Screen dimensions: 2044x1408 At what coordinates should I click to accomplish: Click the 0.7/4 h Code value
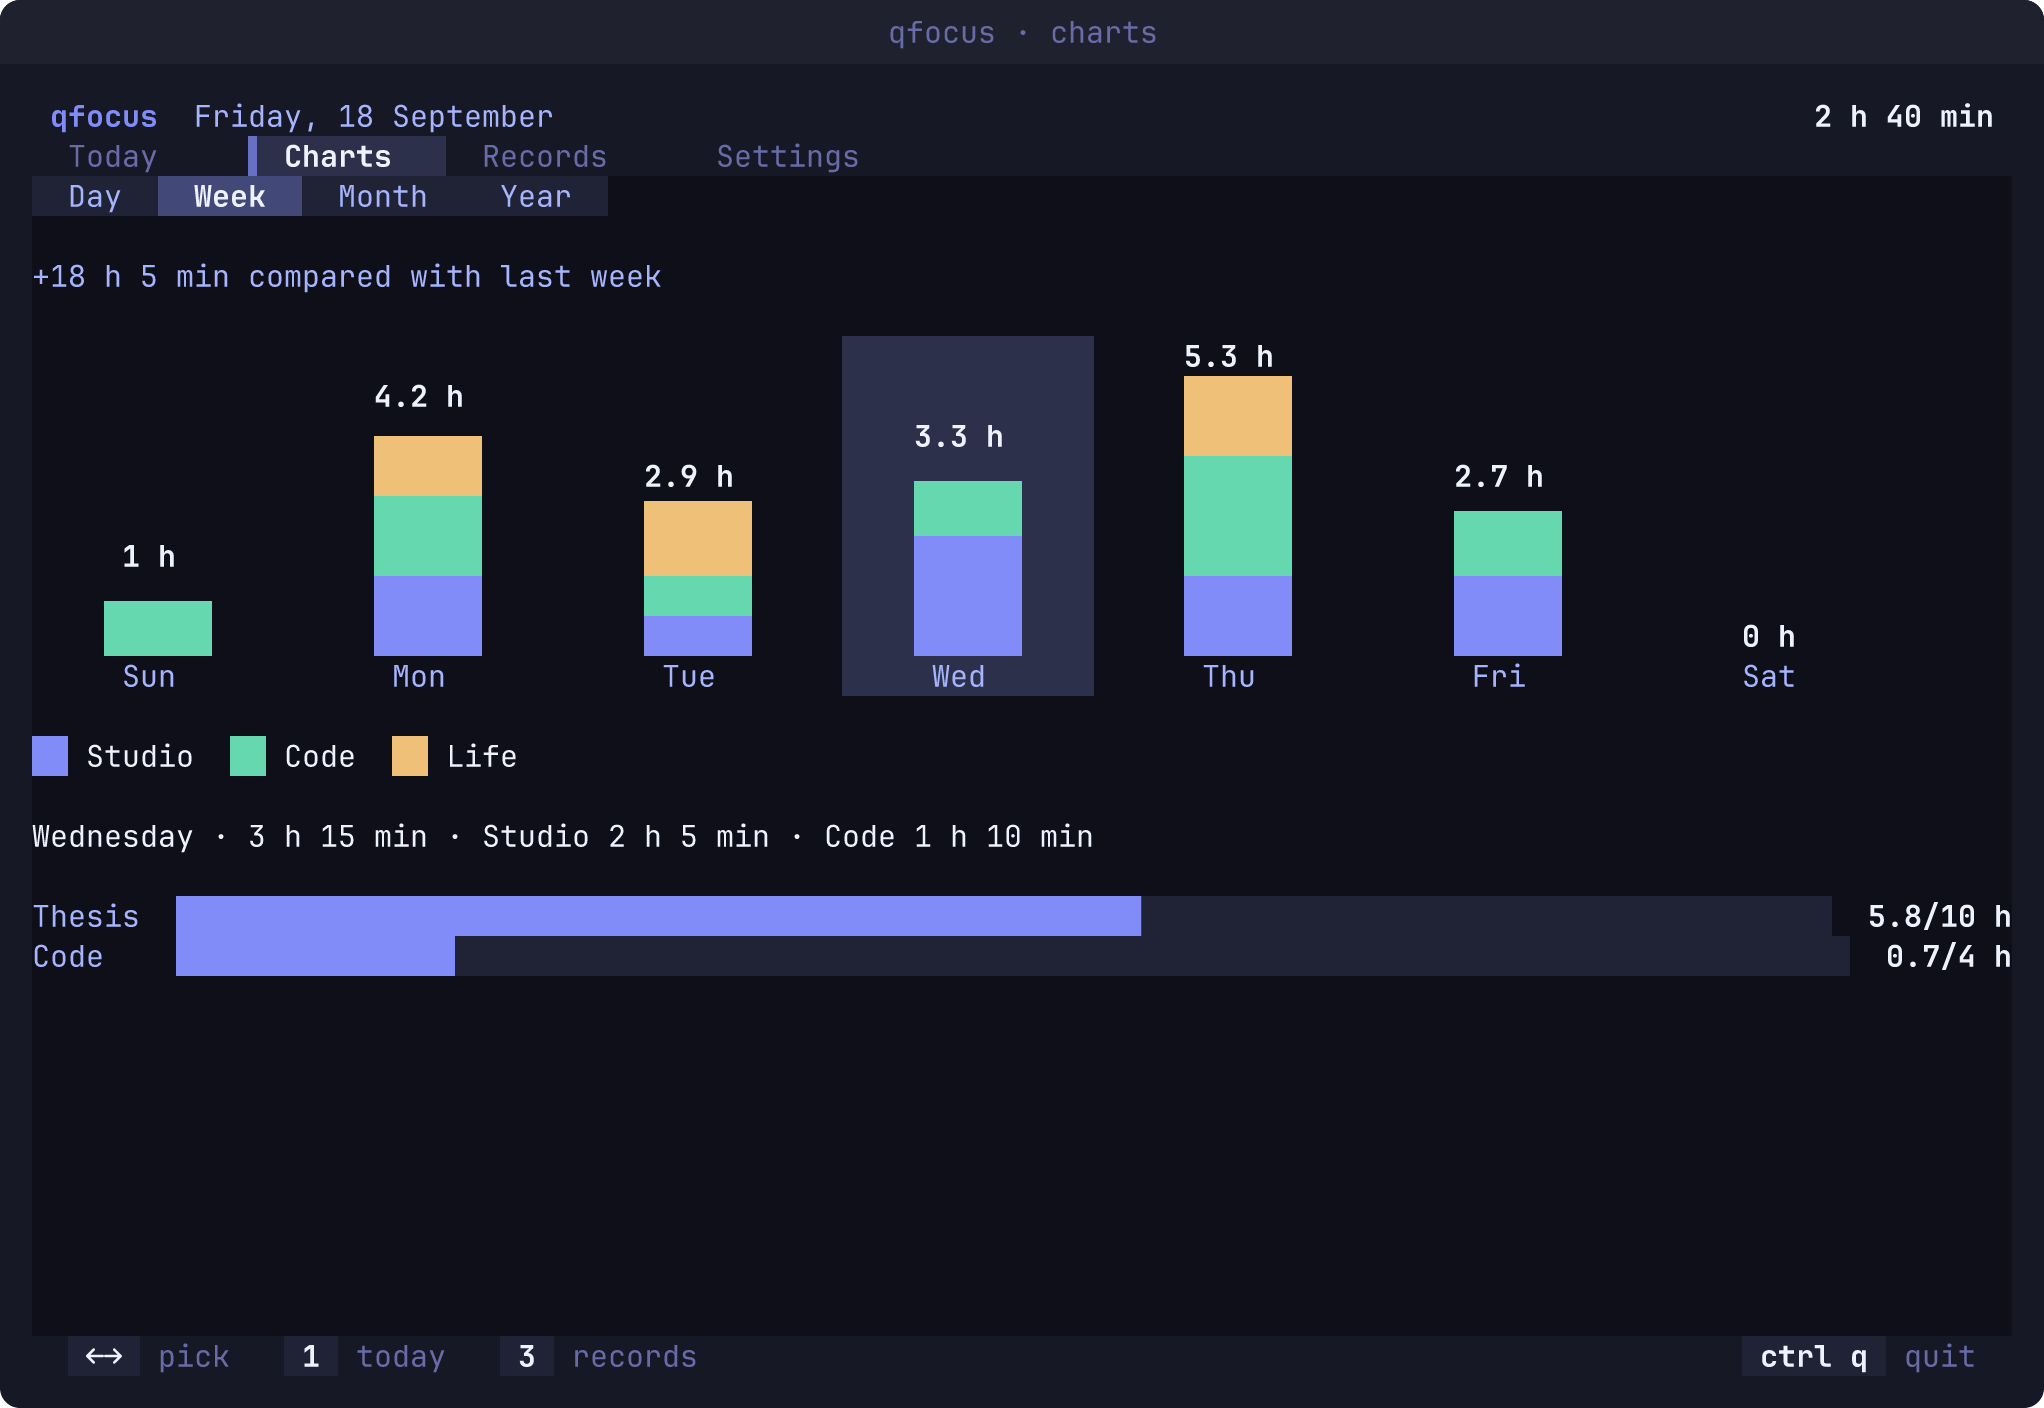[1949, 957]
